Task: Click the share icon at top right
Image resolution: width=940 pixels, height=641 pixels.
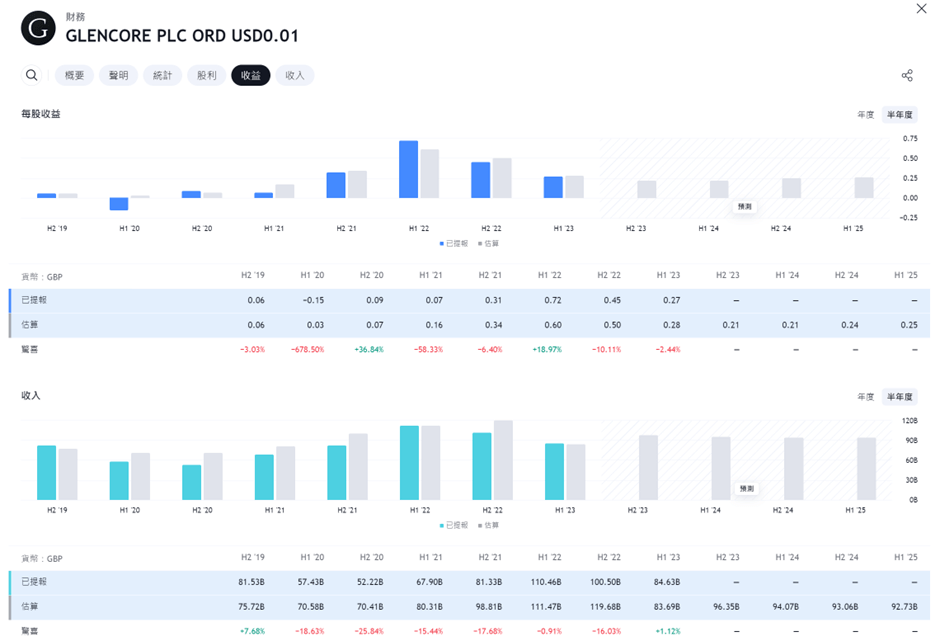Action: coord(907,75)
